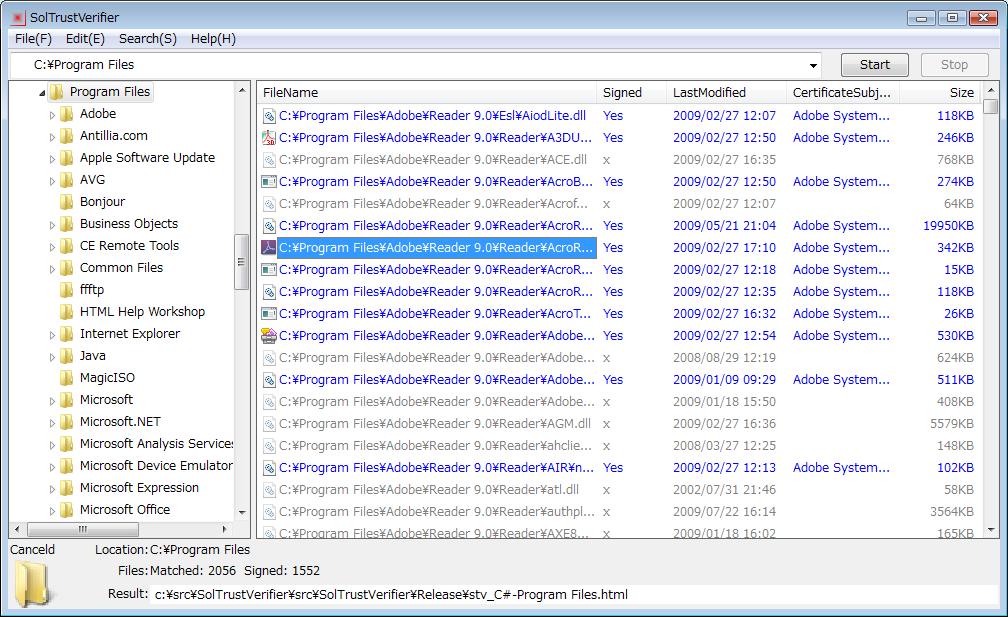Viewport: 1008px width, 617px height.
Task: Expand the Business Objects folder node
Action: 52,225
